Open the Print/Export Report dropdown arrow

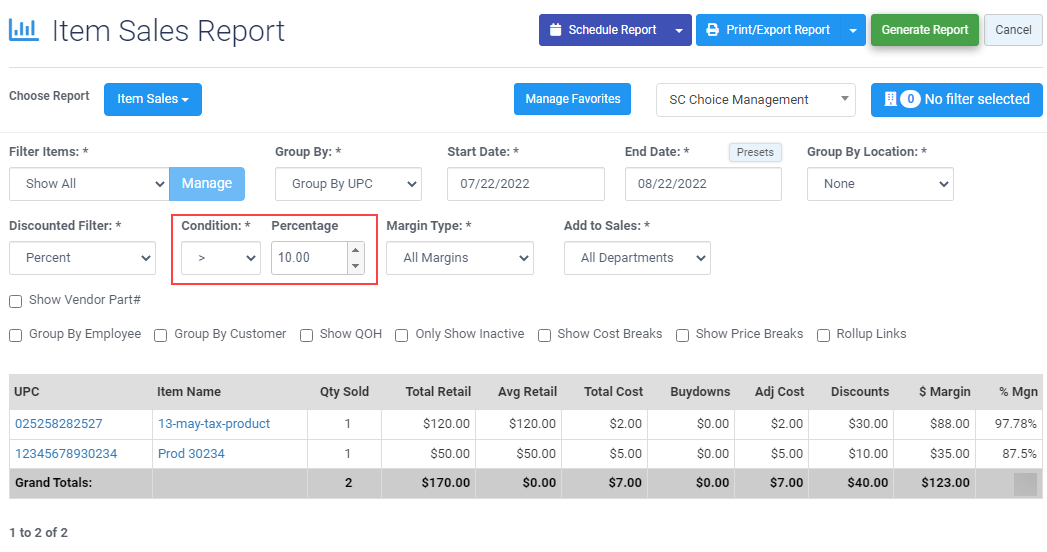pyautogui.click(x=853, y=30)
